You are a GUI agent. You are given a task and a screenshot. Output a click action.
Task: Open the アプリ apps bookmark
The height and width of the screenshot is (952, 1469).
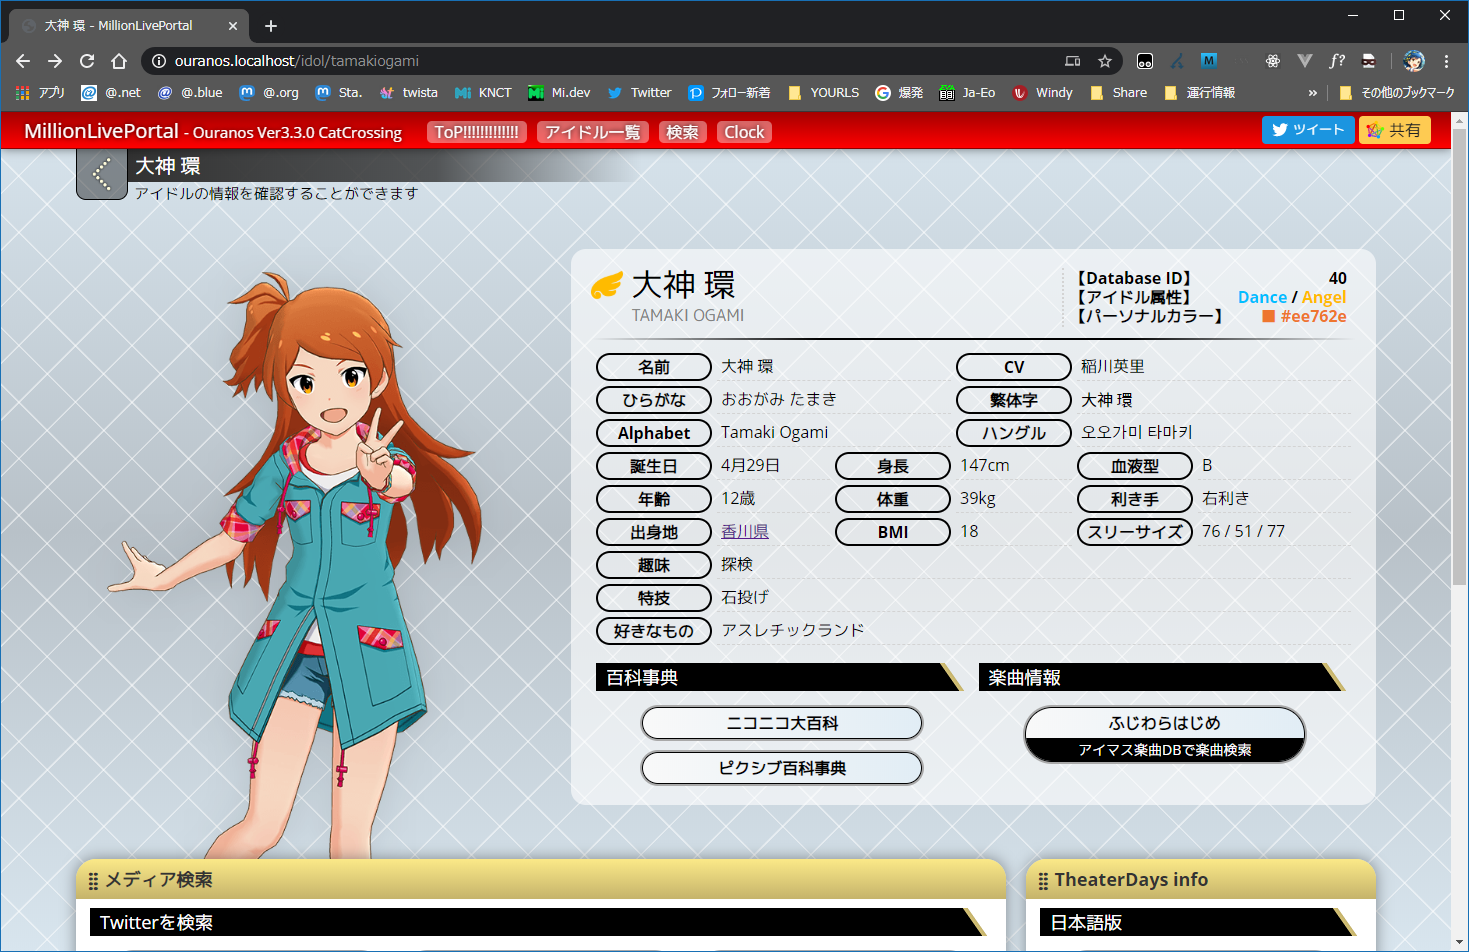click(40, 93)
